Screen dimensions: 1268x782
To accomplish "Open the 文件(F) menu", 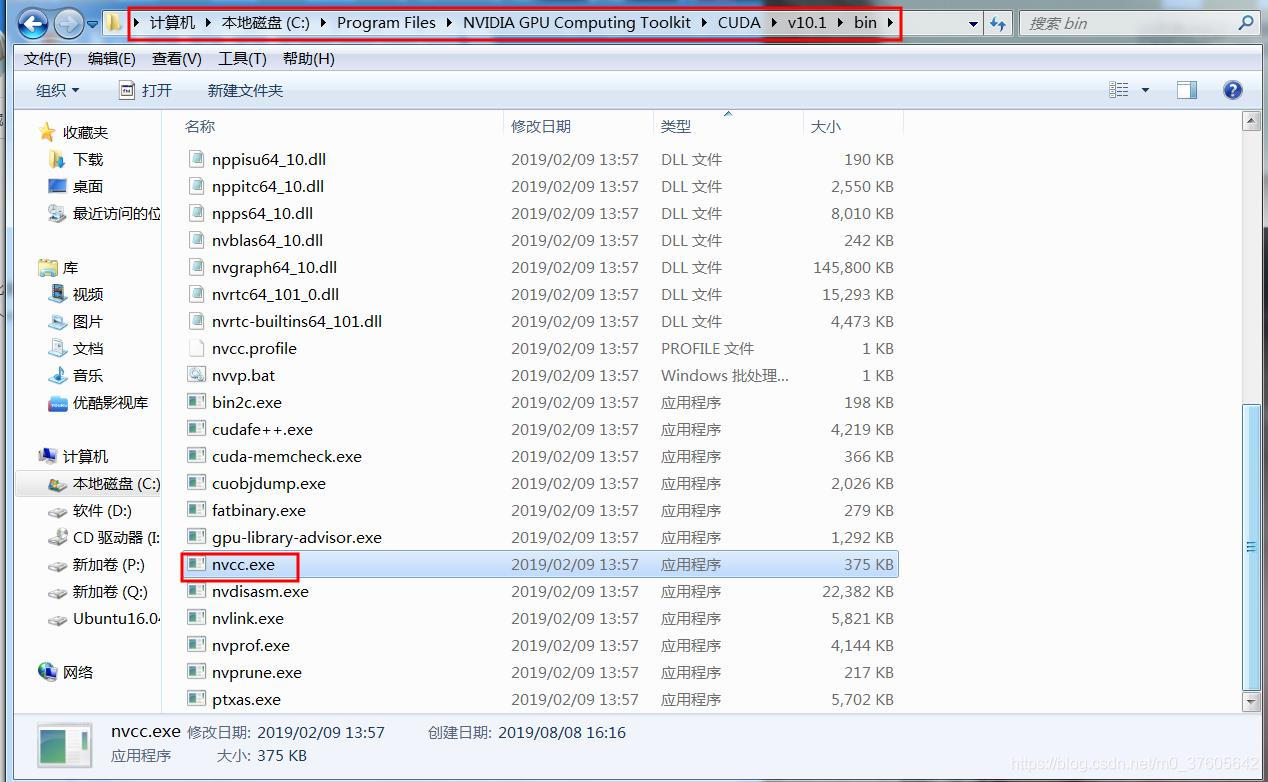I will click(x=47, y=59).
